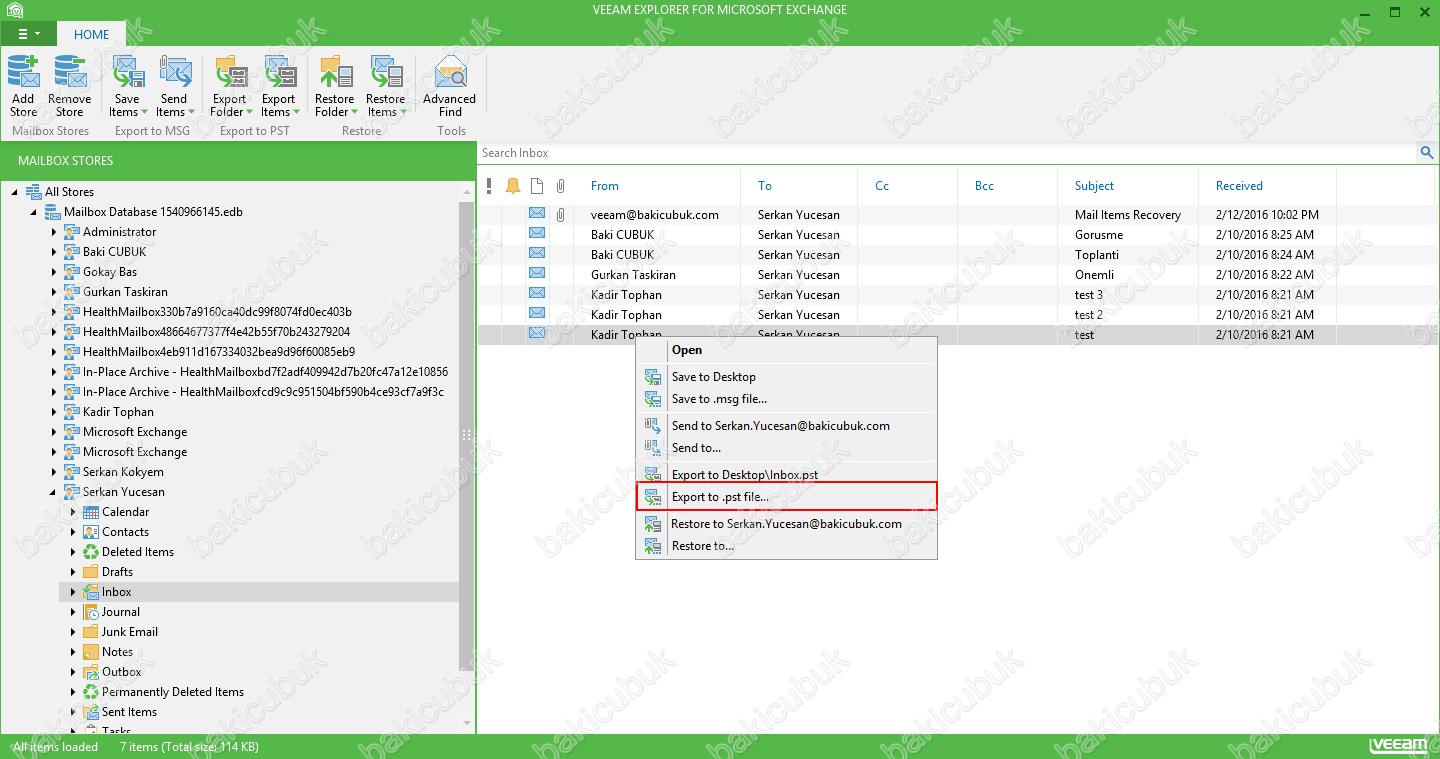Select the Drafts folder
Viewport: 1440px width, 759px height.
117,572
